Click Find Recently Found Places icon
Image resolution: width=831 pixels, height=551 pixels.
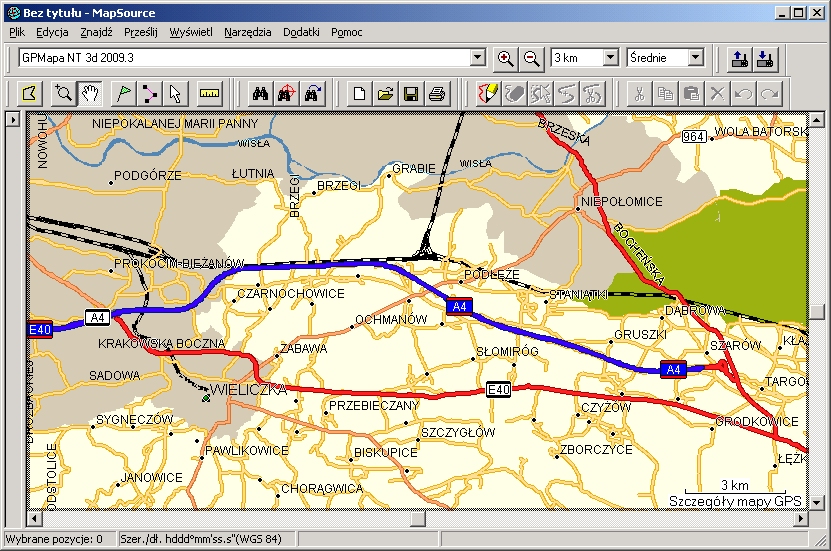click(x=312, y=94)
